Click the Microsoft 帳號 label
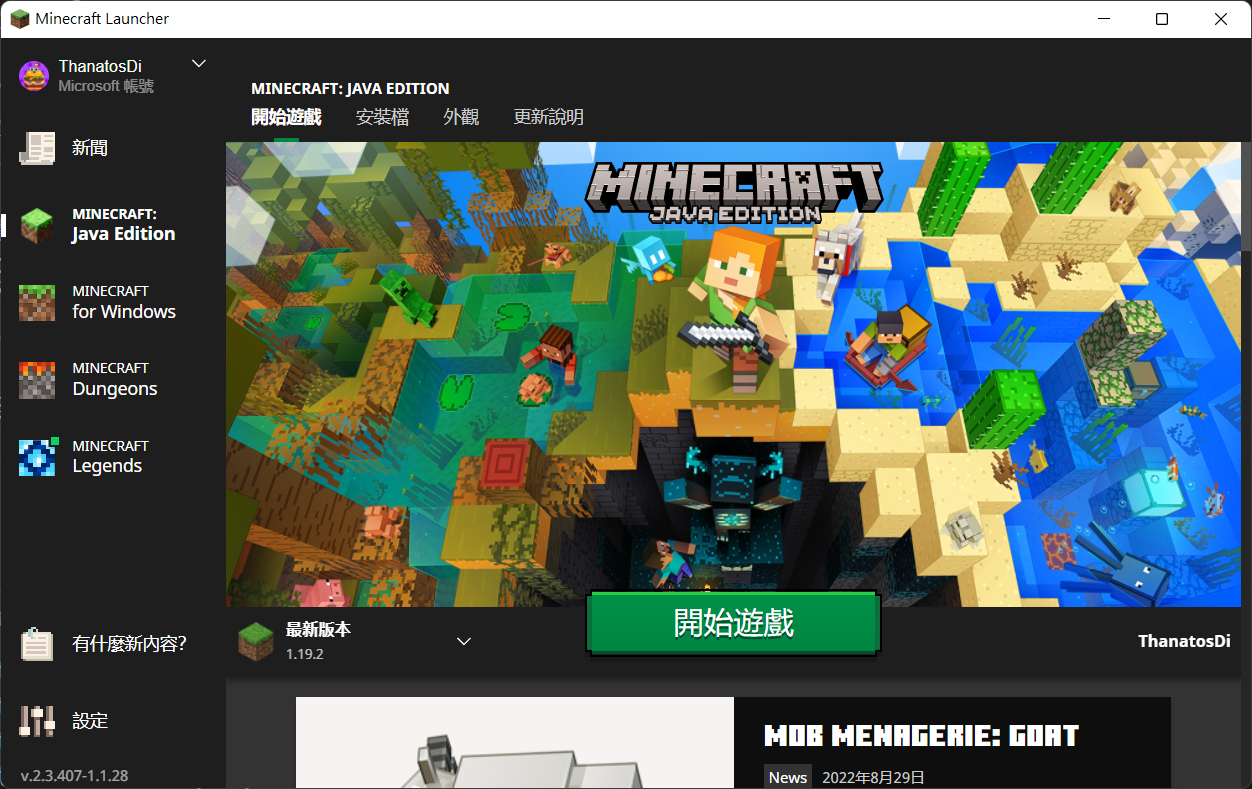This screenshot has height=789, width=1252. tap(106, 86)
